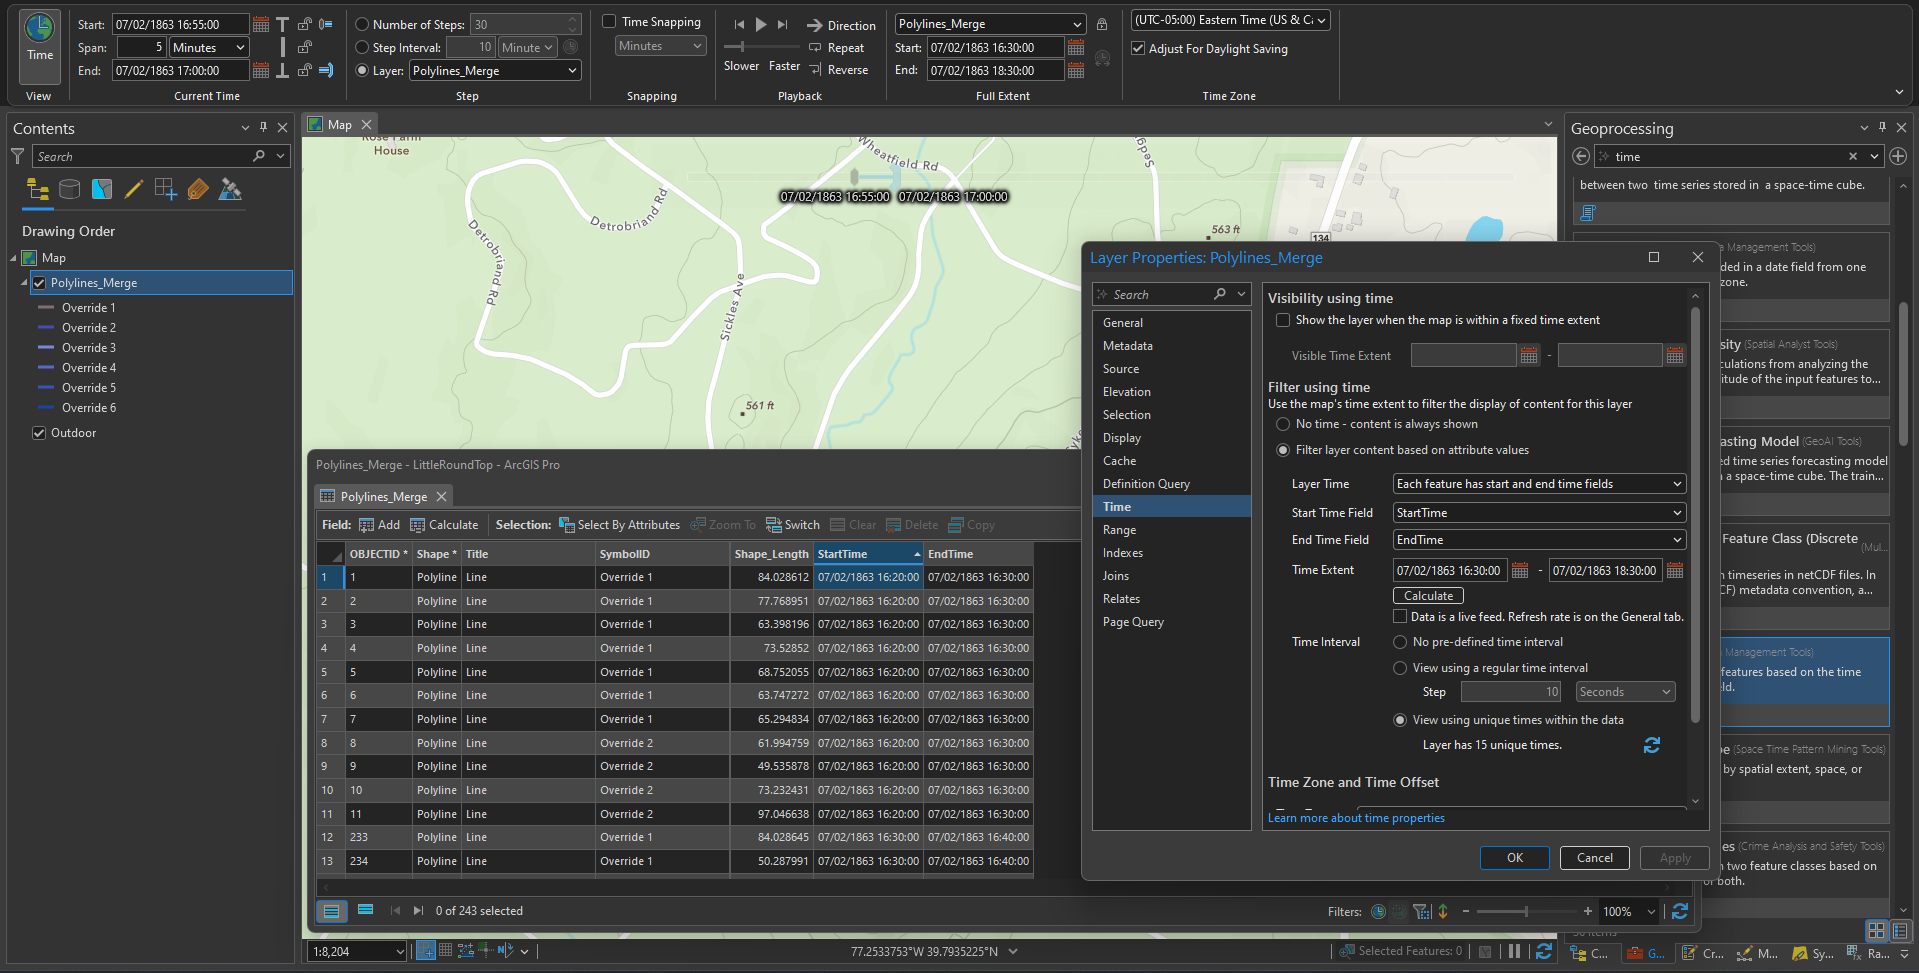Open the Calculate Field tool
The height and width of the screenshot is (973, 1919).
point(444,524)
